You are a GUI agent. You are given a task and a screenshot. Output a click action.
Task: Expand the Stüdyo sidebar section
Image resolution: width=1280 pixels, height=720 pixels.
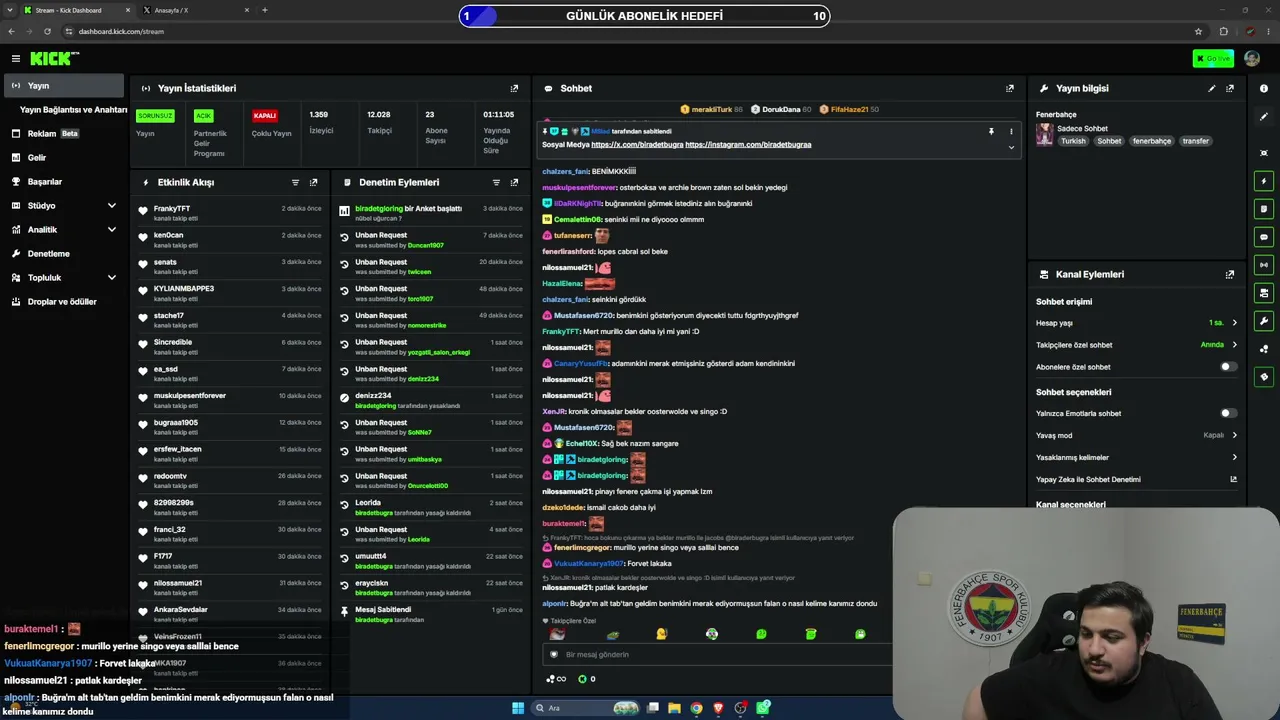point(111,206)
